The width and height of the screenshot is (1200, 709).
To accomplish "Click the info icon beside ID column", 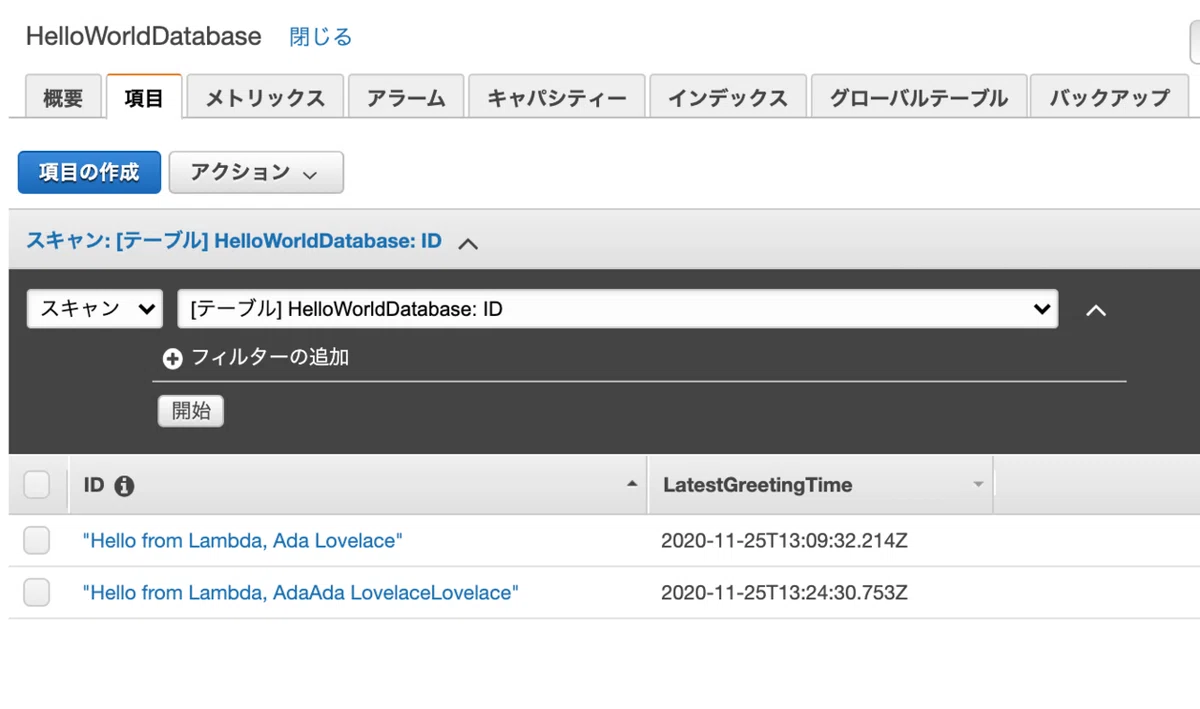I will pyautogui.click(x=125, y=486).
